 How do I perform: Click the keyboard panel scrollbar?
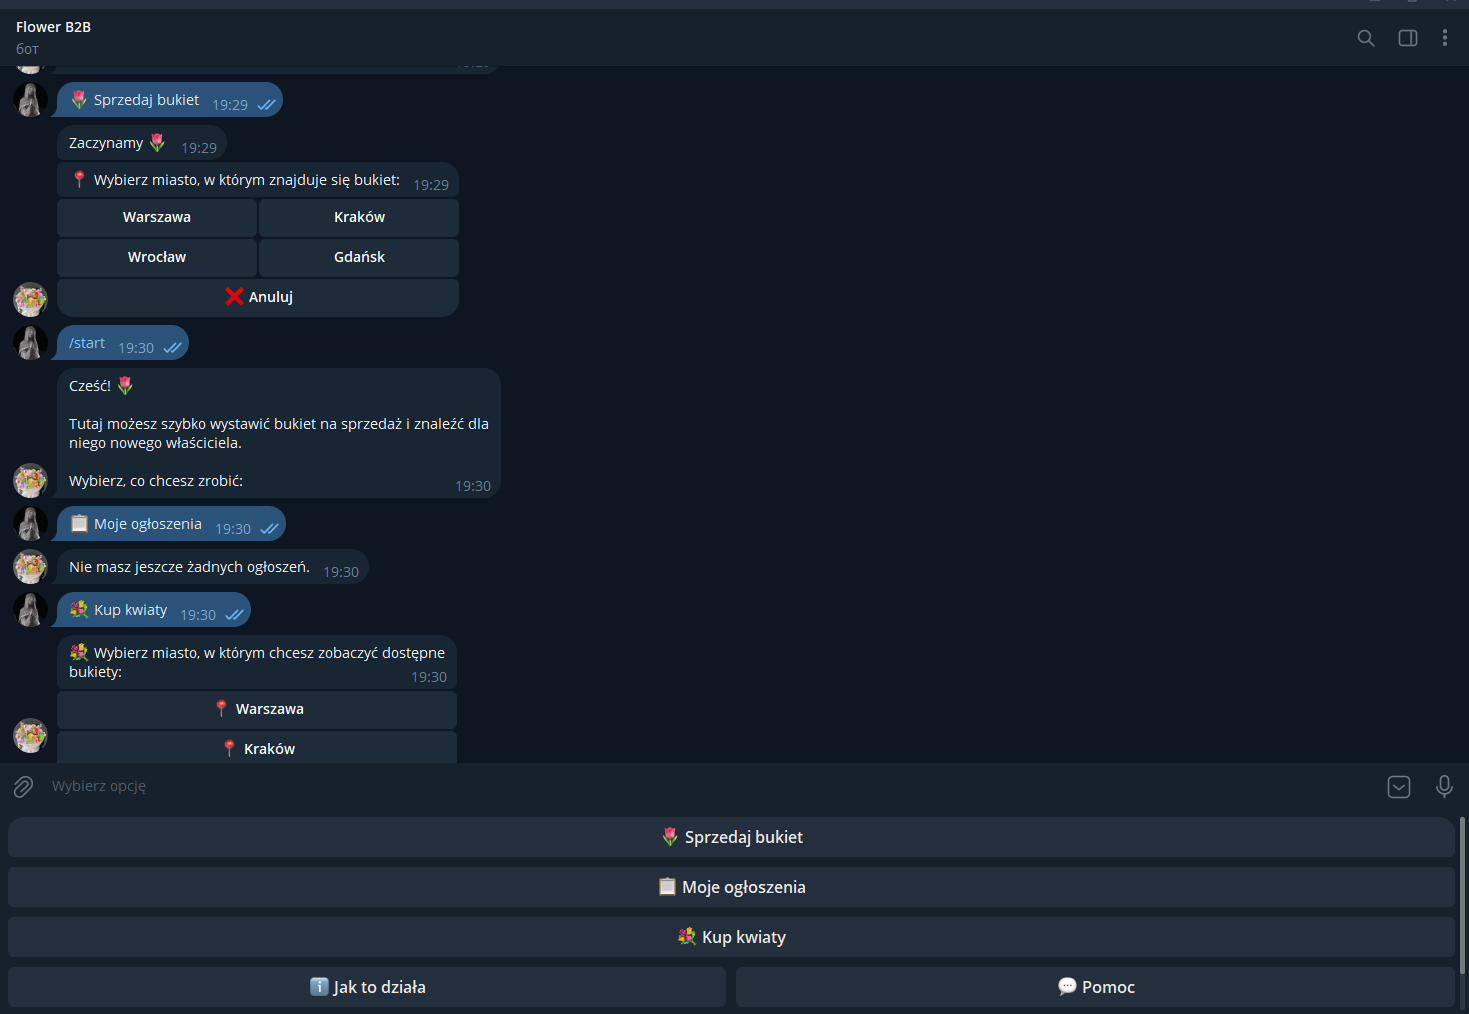(1462, 895)
